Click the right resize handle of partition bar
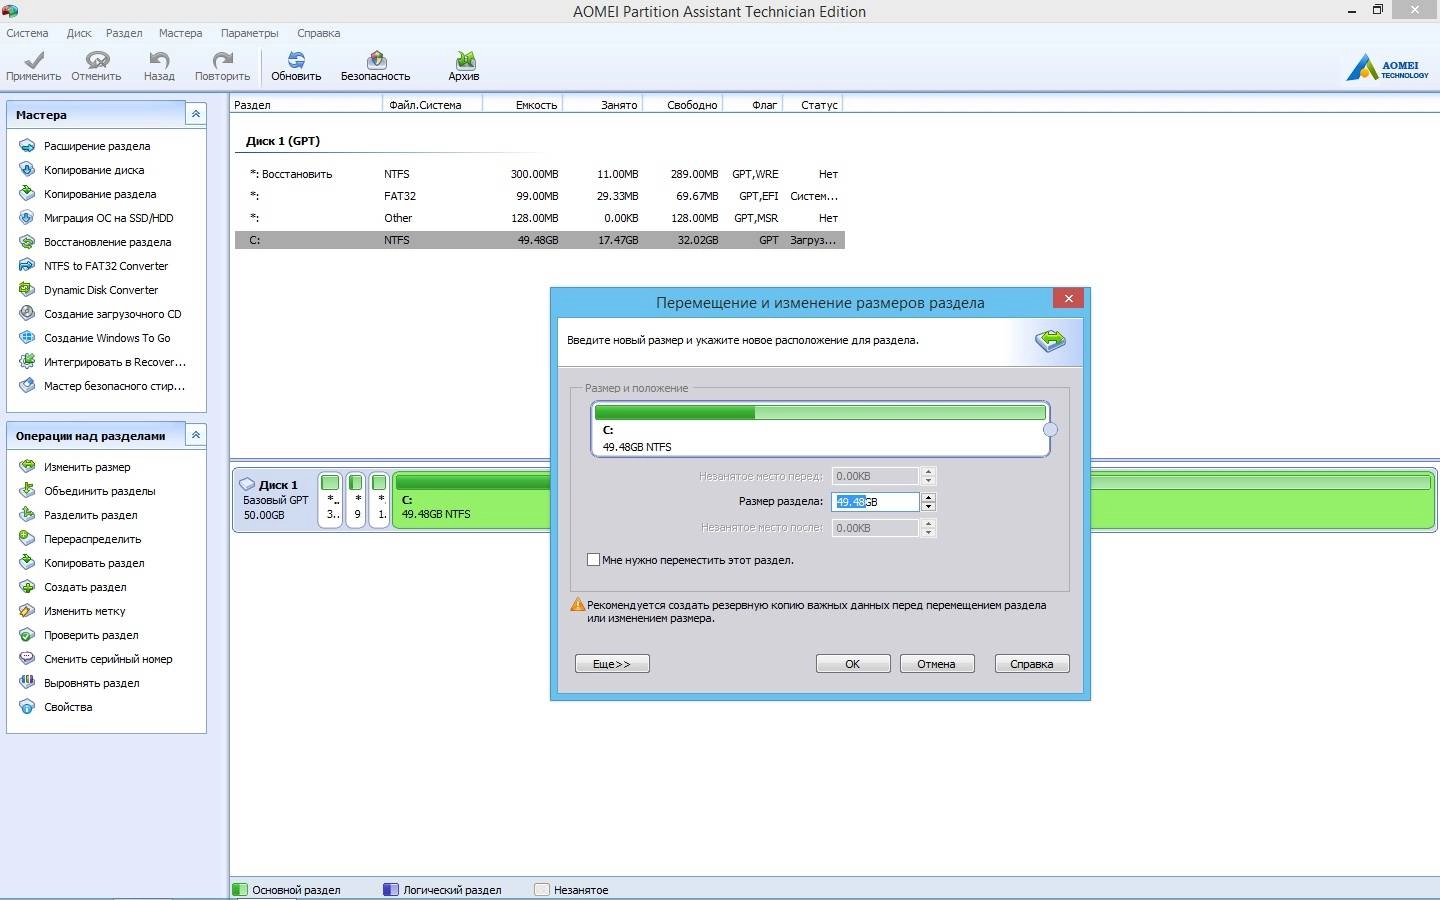This screenshot has width=1440, height=900. (1050, 430)
